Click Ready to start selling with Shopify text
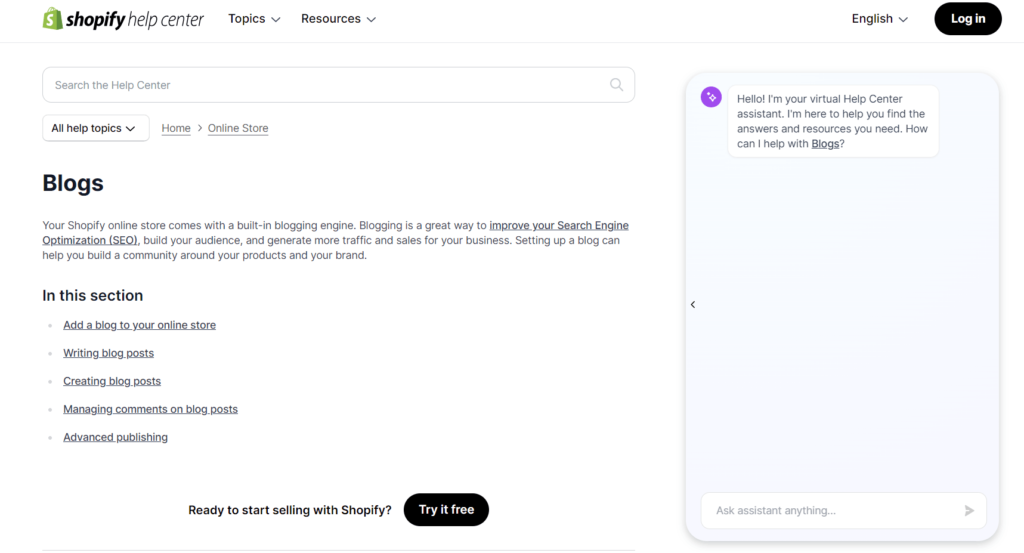Image resolution: width=1024 pixels, height=553 pixels. pyautogui.click(x=290, y=510)
